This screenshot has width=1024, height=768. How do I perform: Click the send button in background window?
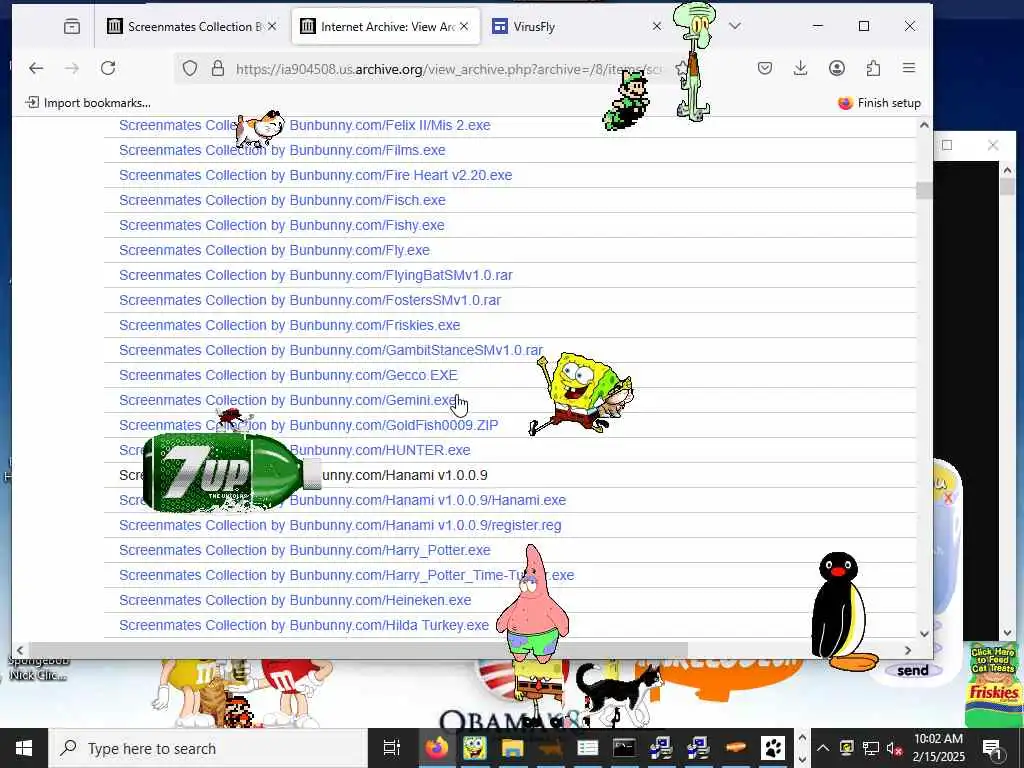[x=912, y=671]
